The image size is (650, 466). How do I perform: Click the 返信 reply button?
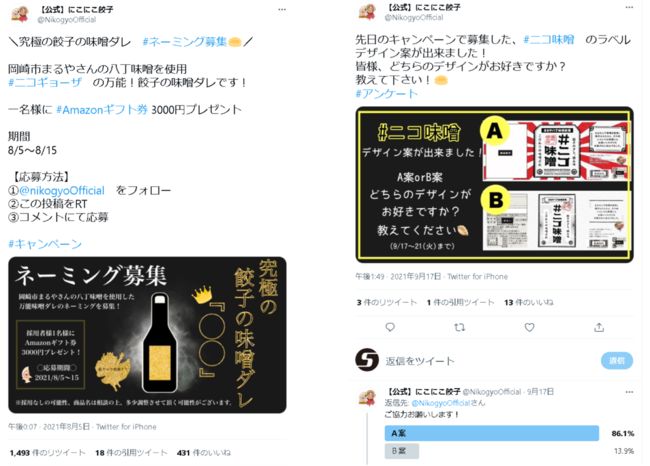point(617,360)
